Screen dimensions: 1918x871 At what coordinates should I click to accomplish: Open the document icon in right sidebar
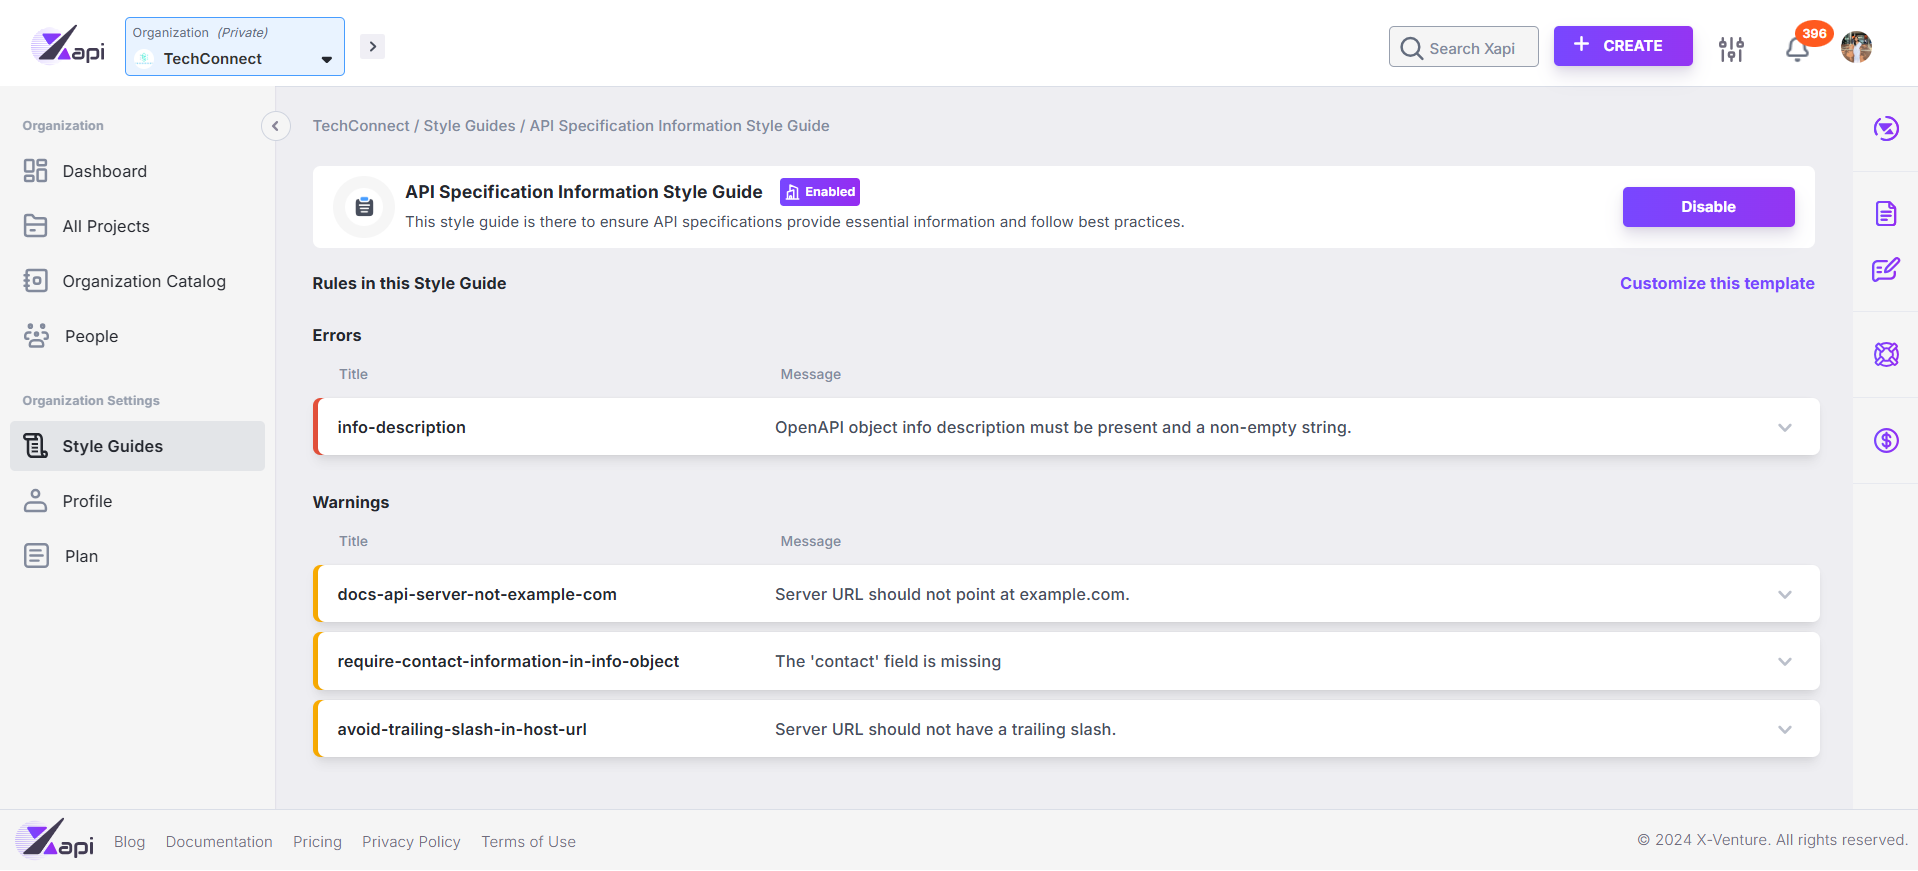(x=1886, y=214)
